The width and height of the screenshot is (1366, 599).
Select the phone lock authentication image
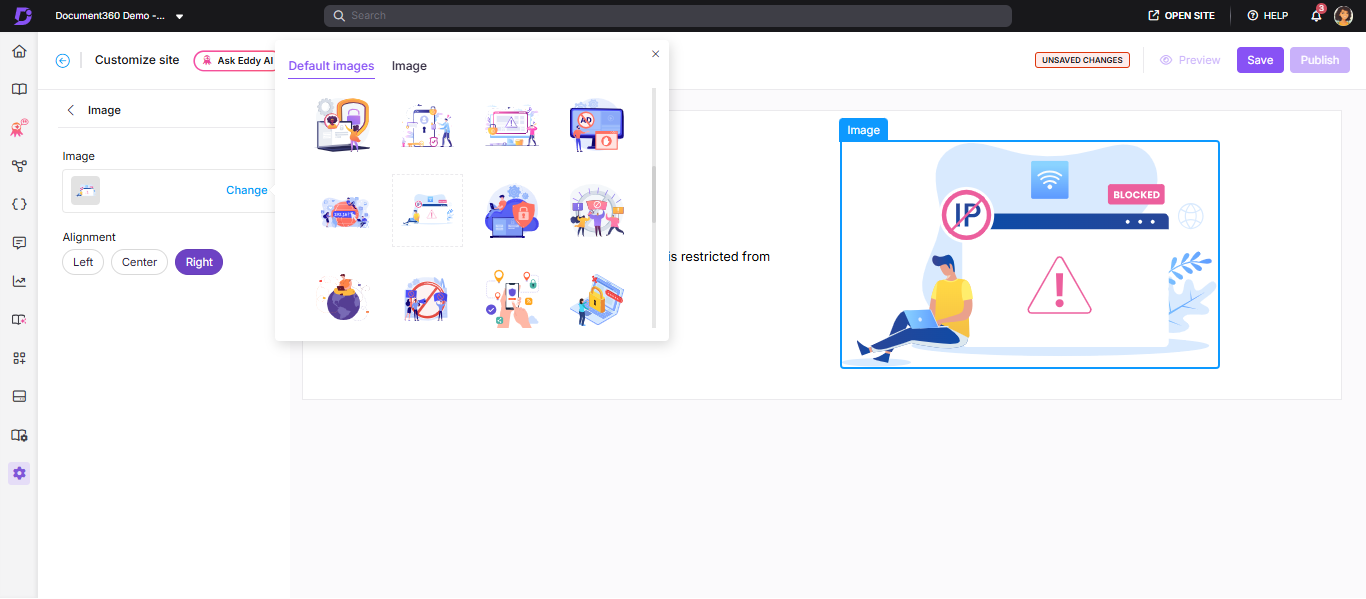[x=428, y=125]
